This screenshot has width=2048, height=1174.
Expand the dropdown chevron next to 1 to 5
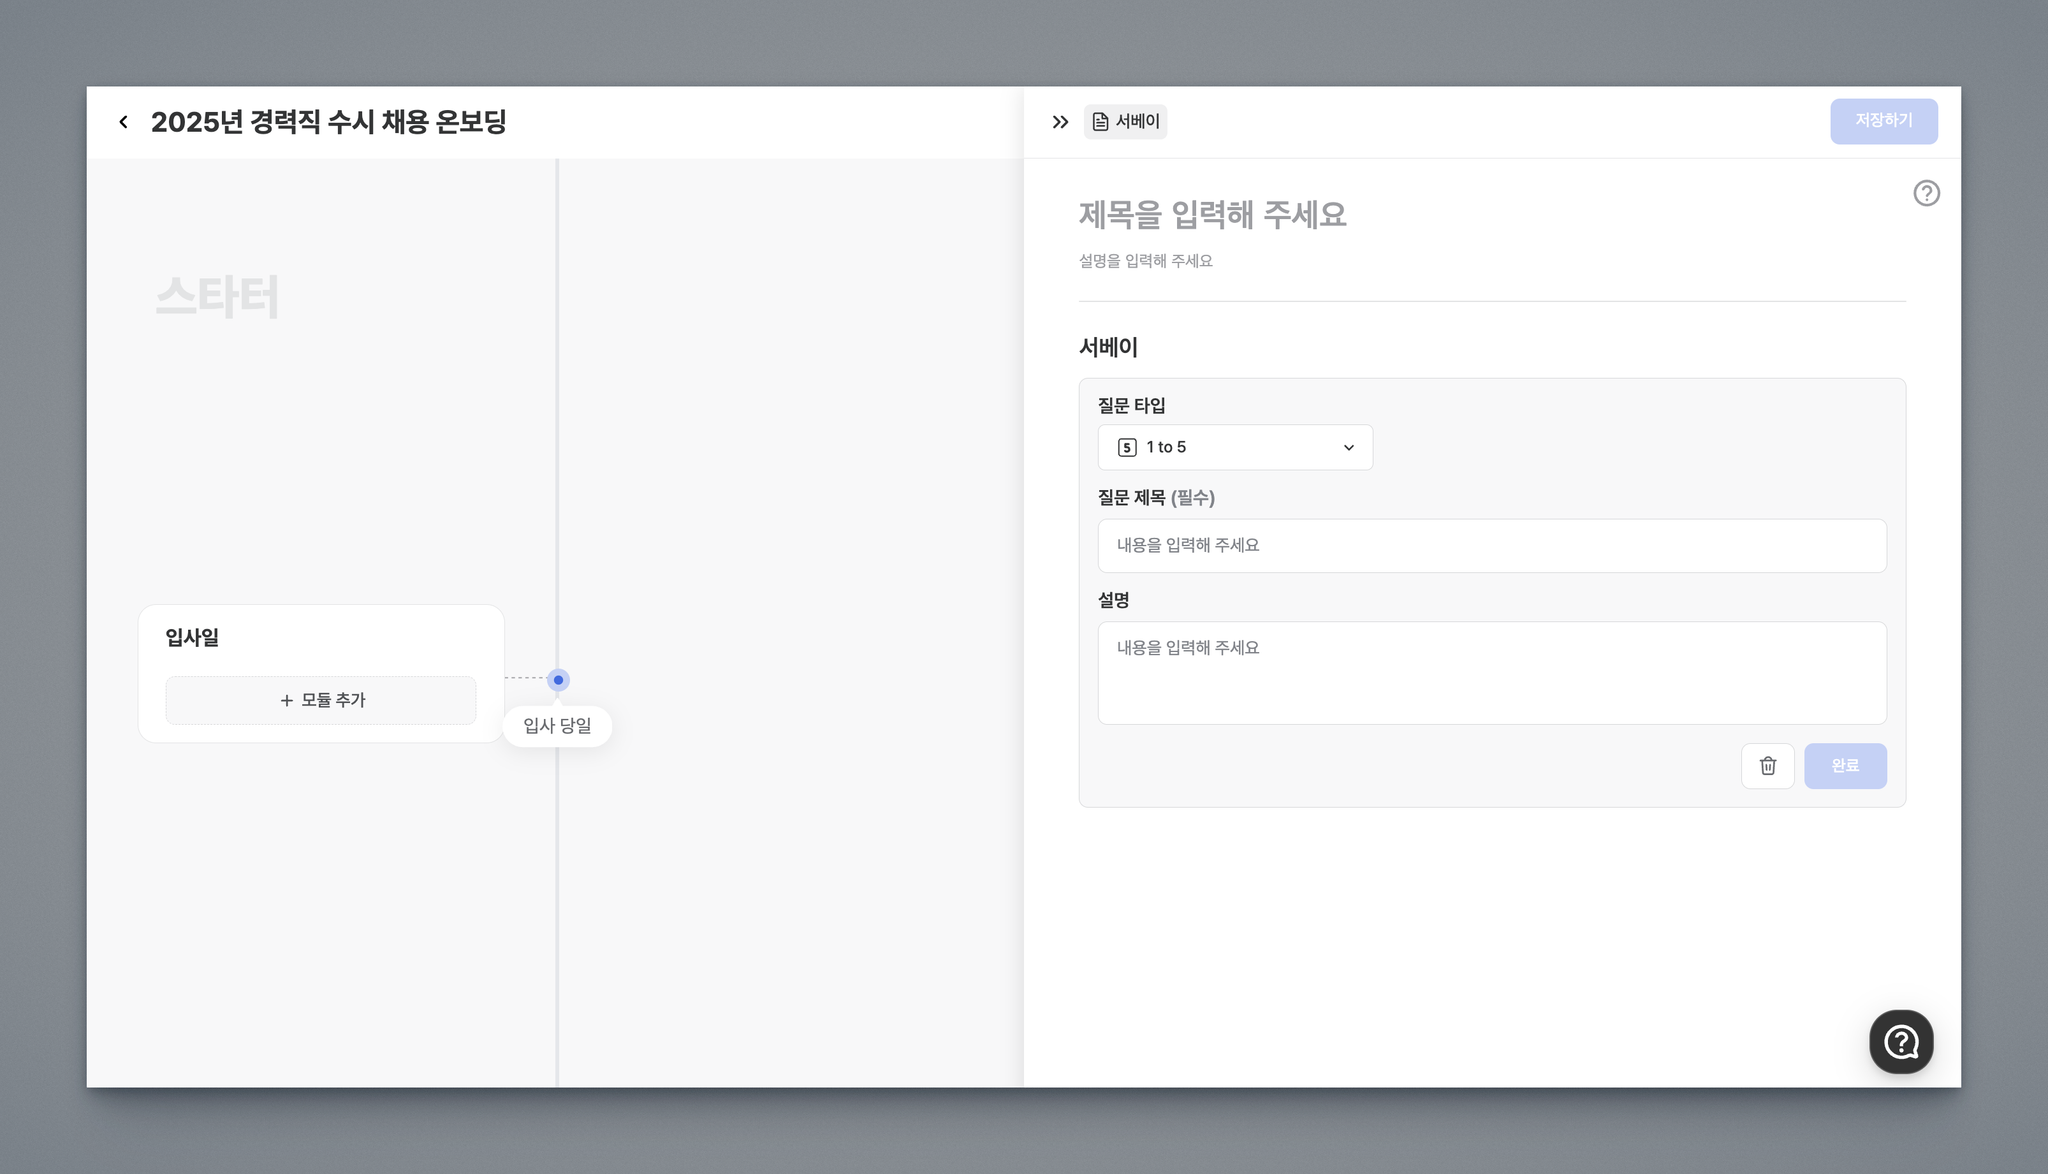coord(1348,448)
